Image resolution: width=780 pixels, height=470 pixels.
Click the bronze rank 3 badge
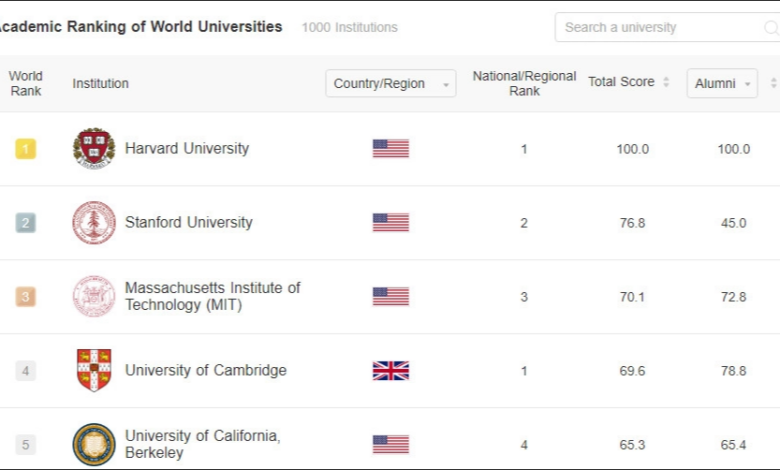(x=25, y=296)
